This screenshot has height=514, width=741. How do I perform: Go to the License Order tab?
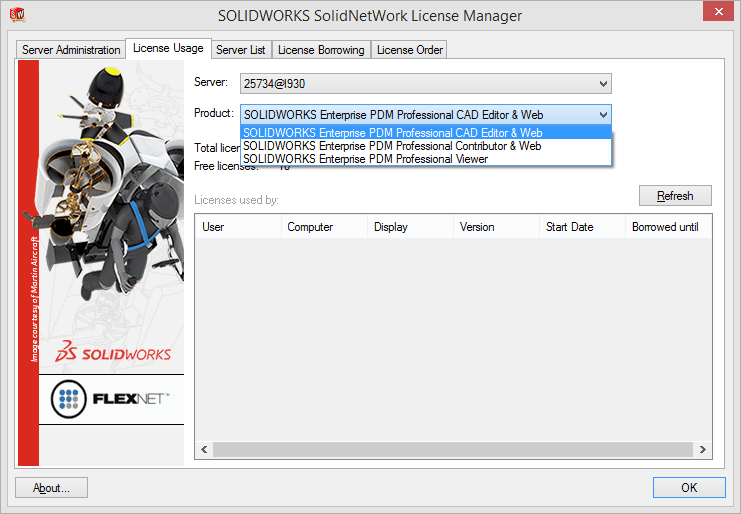pyautogui.click(x=409, y=50)
